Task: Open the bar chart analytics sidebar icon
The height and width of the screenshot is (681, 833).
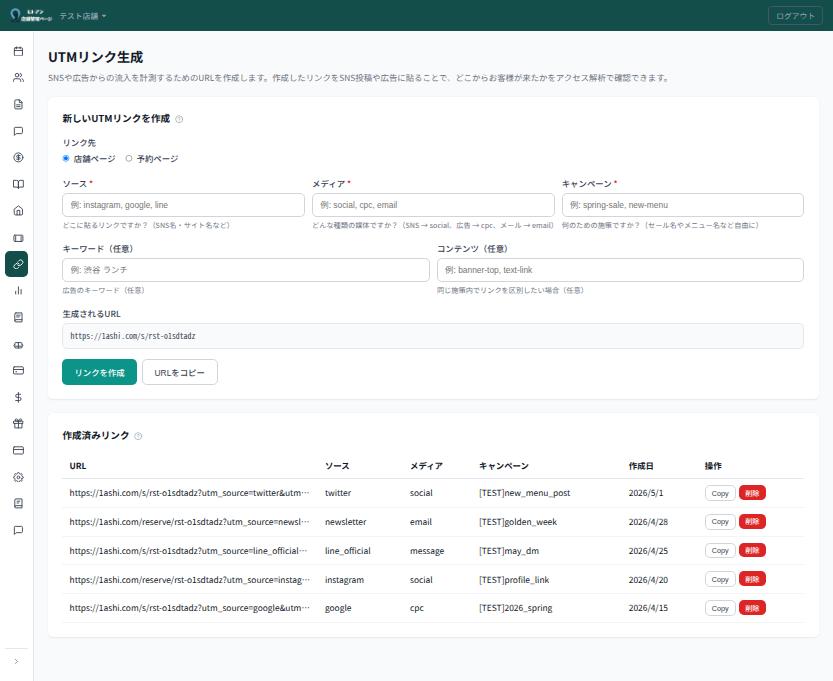Action: point(18,291)
